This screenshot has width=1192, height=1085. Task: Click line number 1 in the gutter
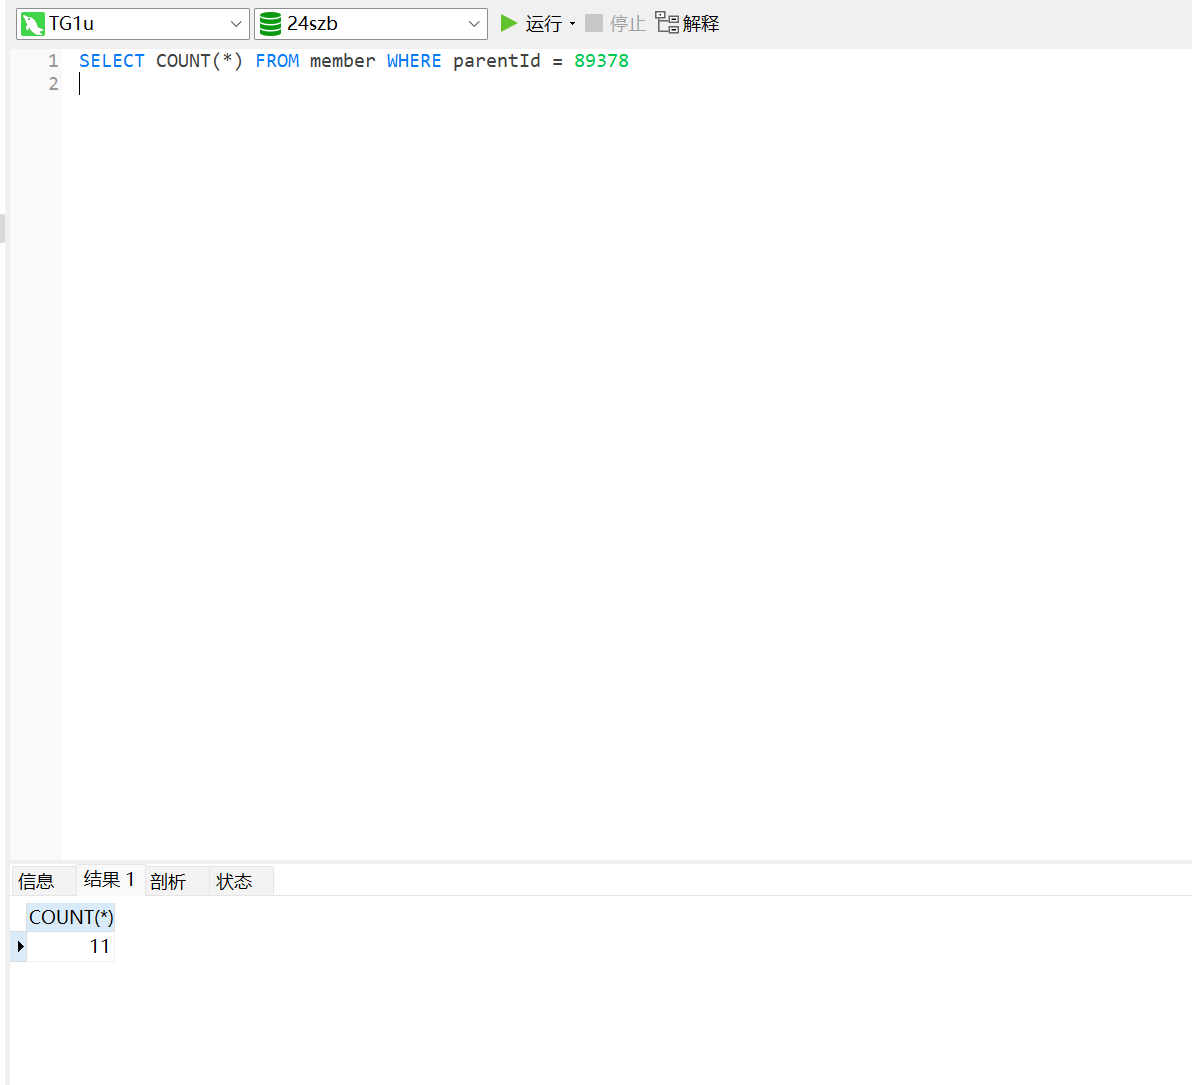coord(53,61)
